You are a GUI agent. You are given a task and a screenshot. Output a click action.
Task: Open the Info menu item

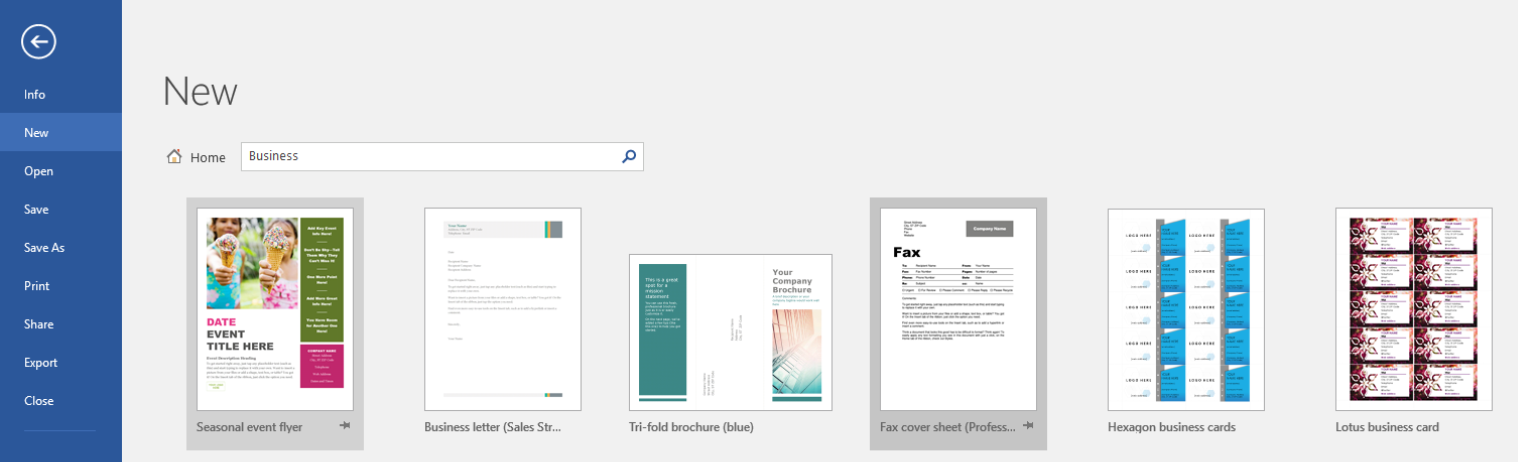(x=61, y=94)
